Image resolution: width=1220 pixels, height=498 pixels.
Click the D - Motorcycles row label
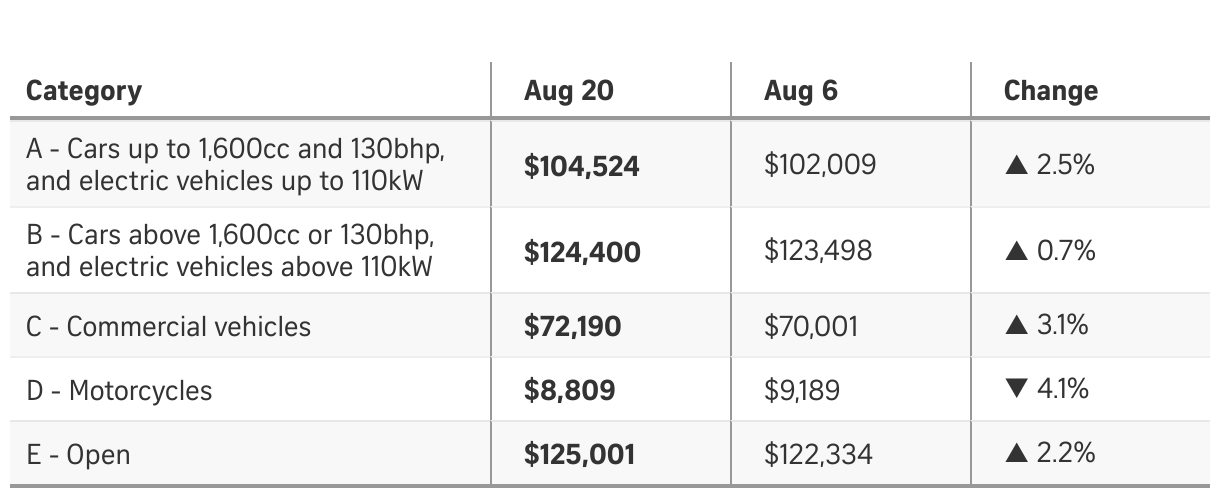(119, 390)
